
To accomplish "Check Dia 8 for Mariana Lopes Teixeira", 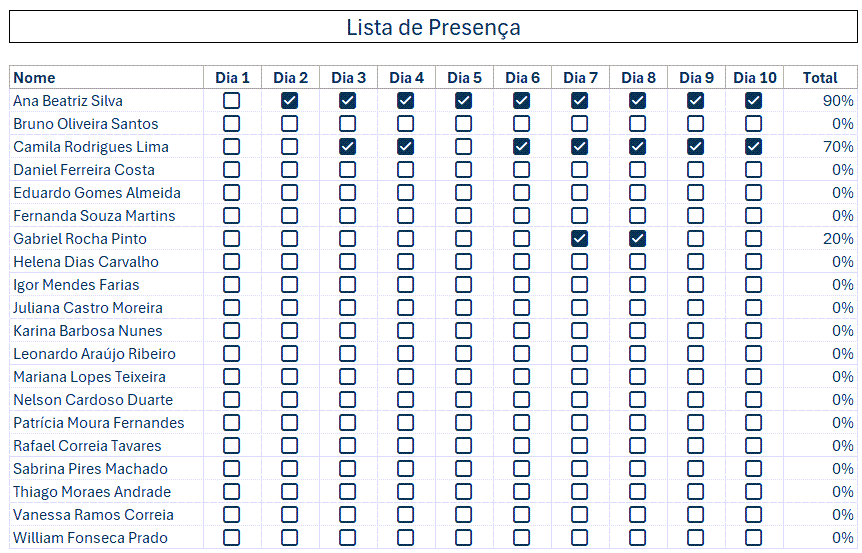I will point(637,376).
